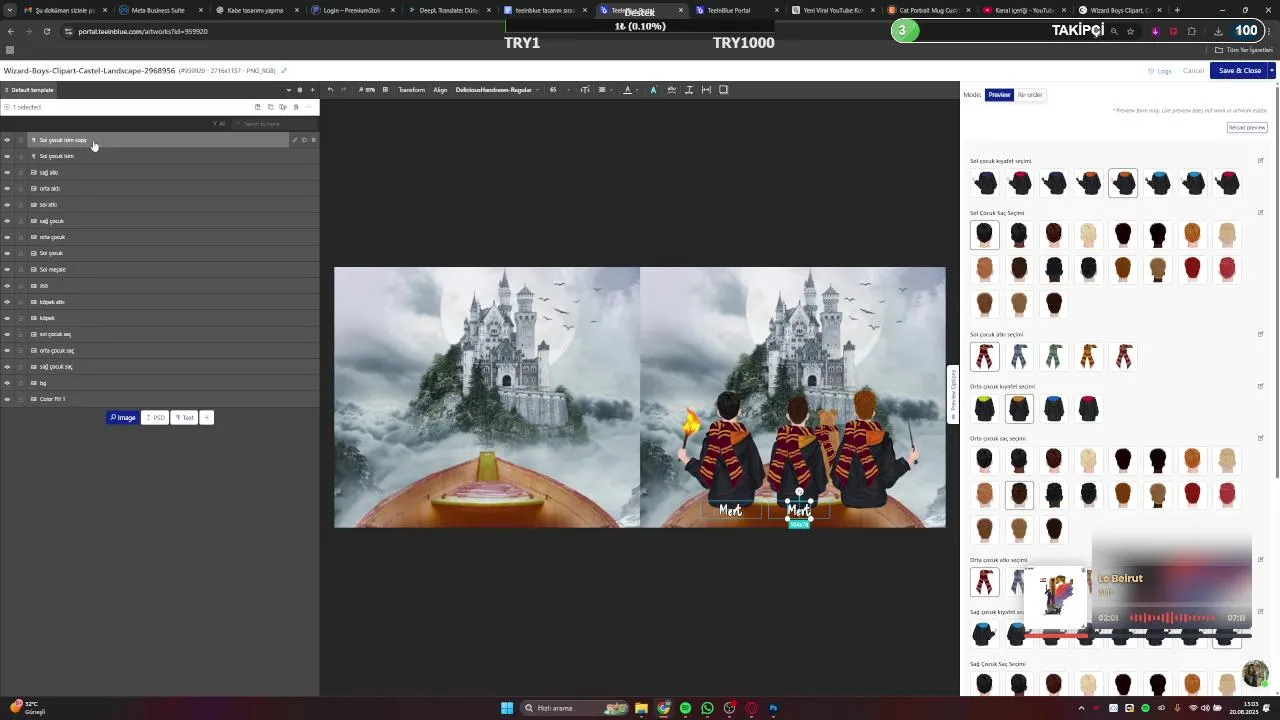Click the highlighted text effects A icon
This screenshot has height=720, width=1280.
653,90
